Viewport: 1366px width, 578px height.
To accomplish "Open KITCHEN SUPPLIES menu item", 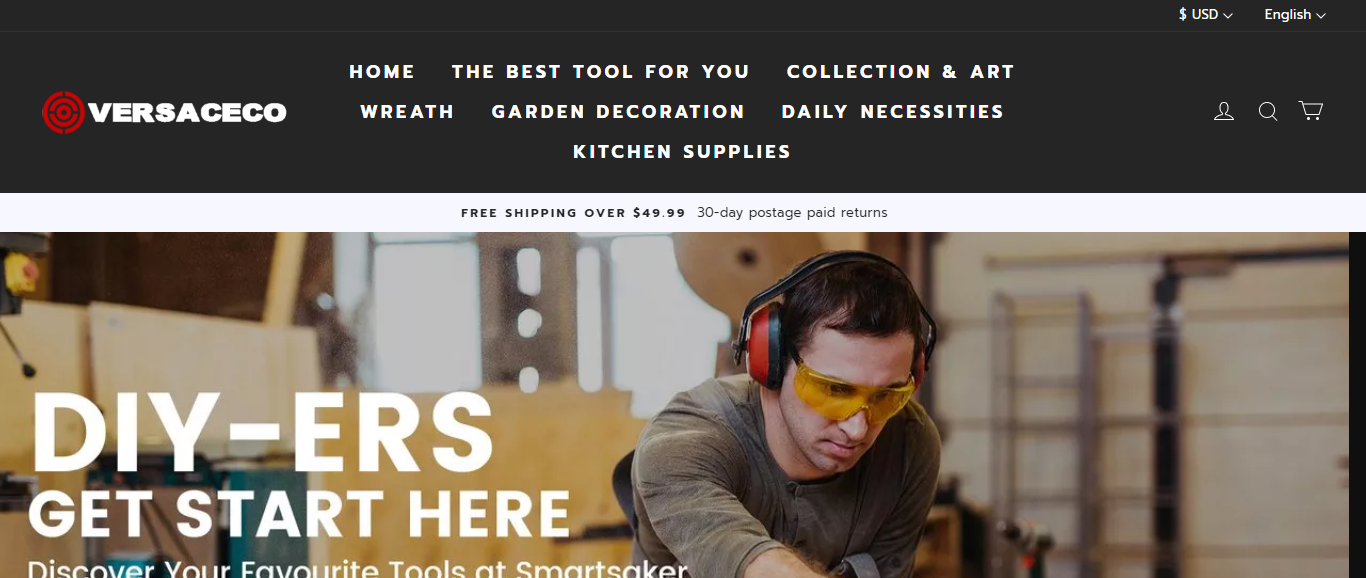I will coord(682,152).
